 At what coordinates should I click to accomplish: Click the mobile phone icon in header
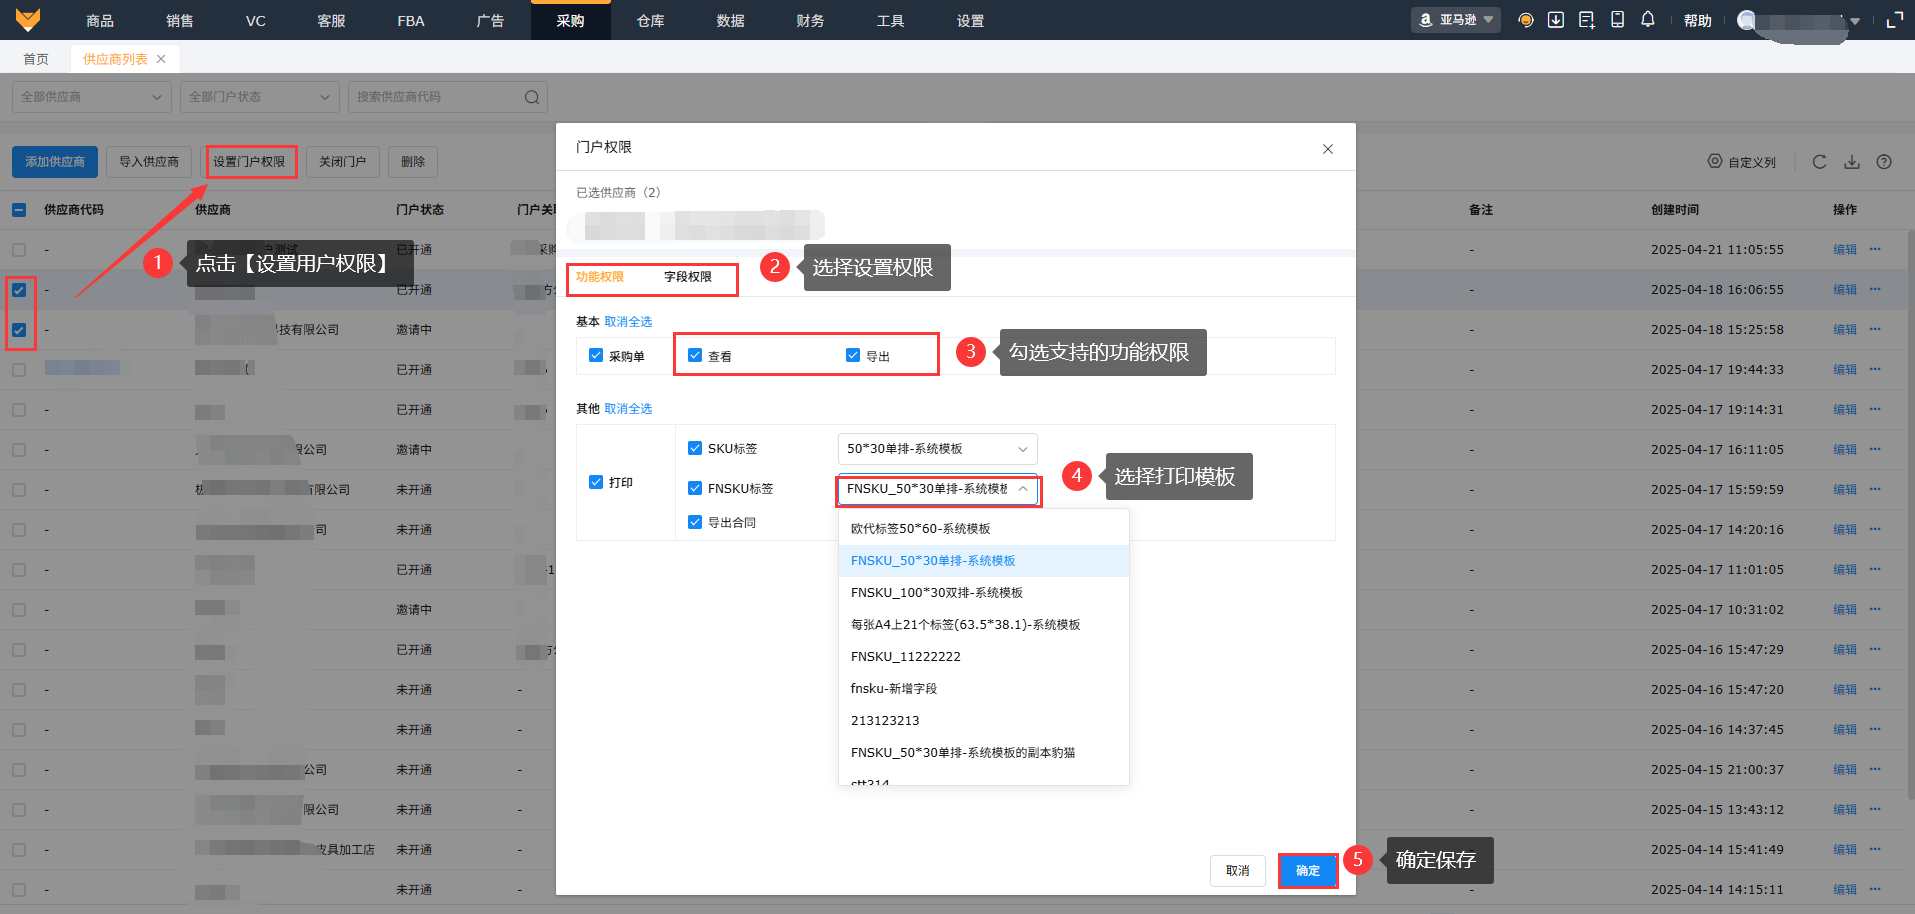point(1617,20)
